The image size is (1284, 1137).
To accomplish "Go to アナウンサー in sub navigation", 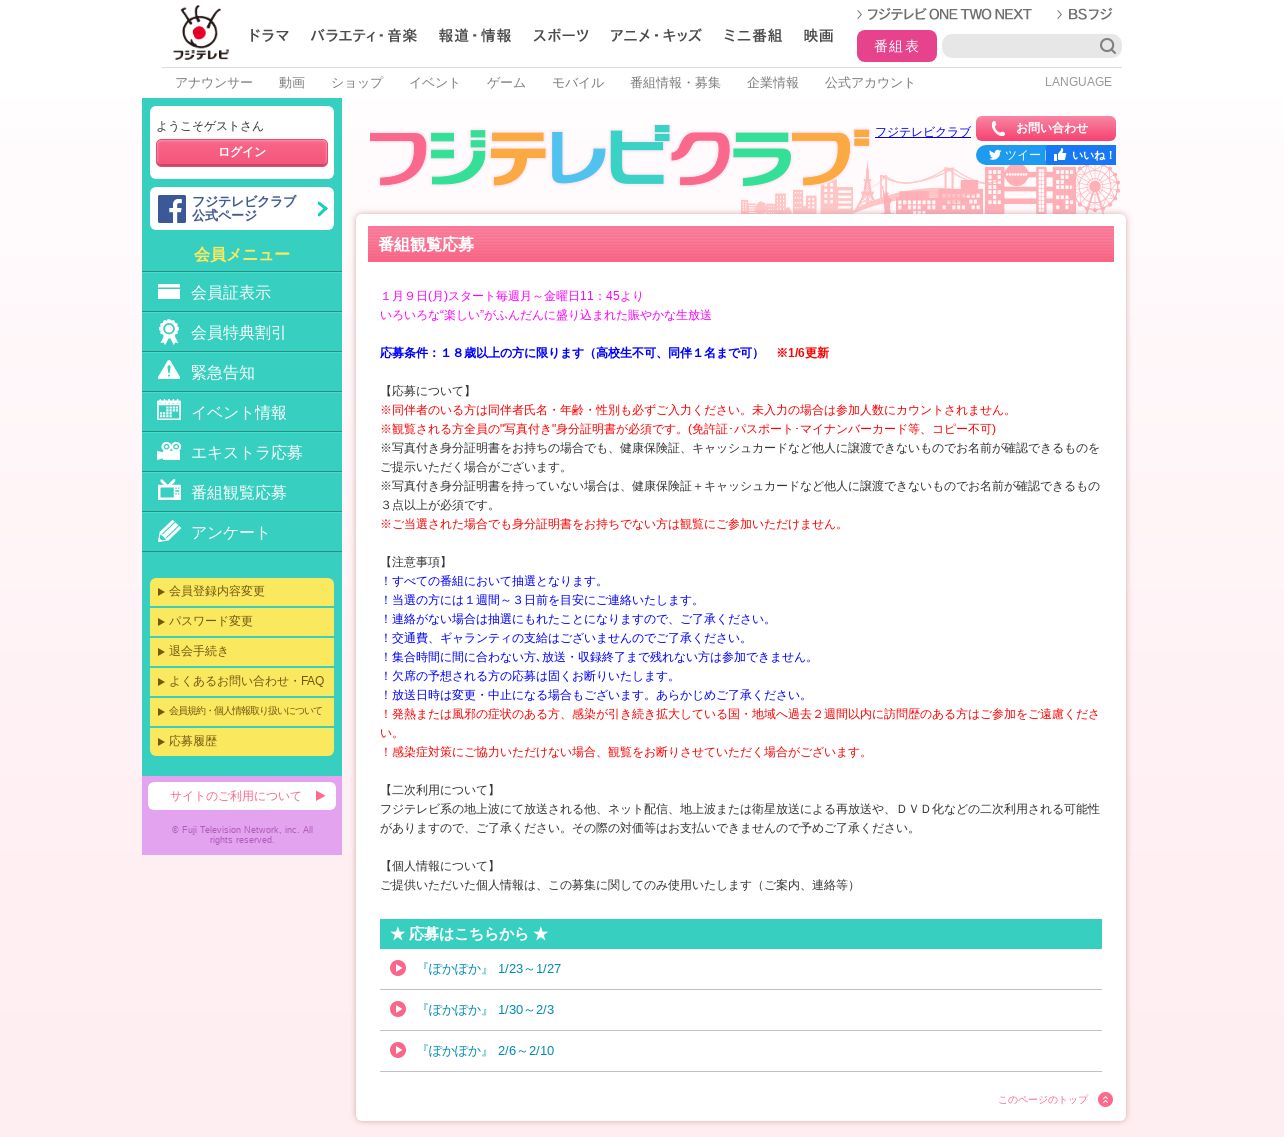I will pos(214,83).
